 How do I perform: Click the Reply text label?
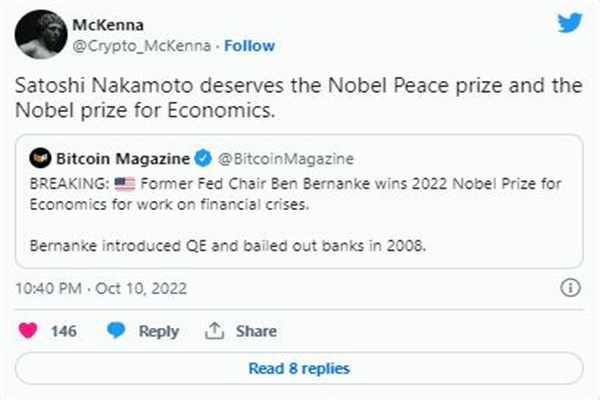pyautogui.click(x=159, y=331)
